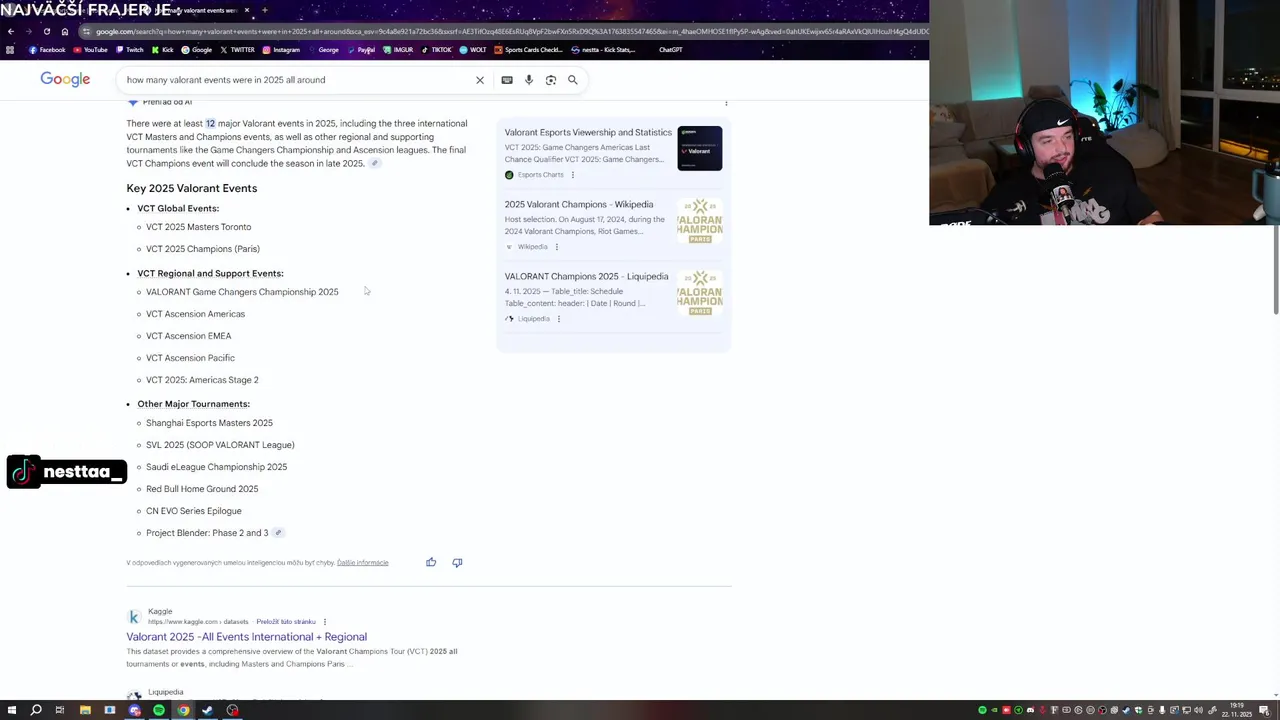Open the Instagram bookmark
This screenshot has width=1280, height=720.
[281, 50]
